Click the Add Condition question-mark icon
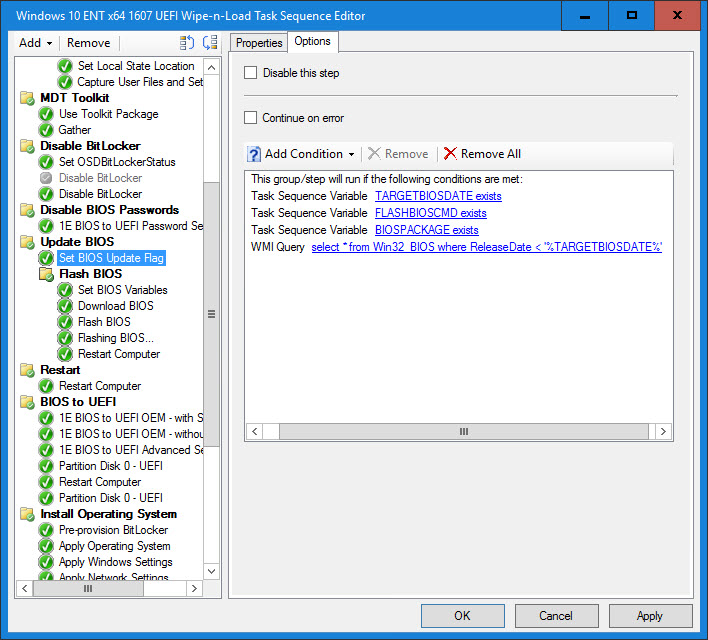This screenshot has height=640, width=708. click(x=254, y=154)
